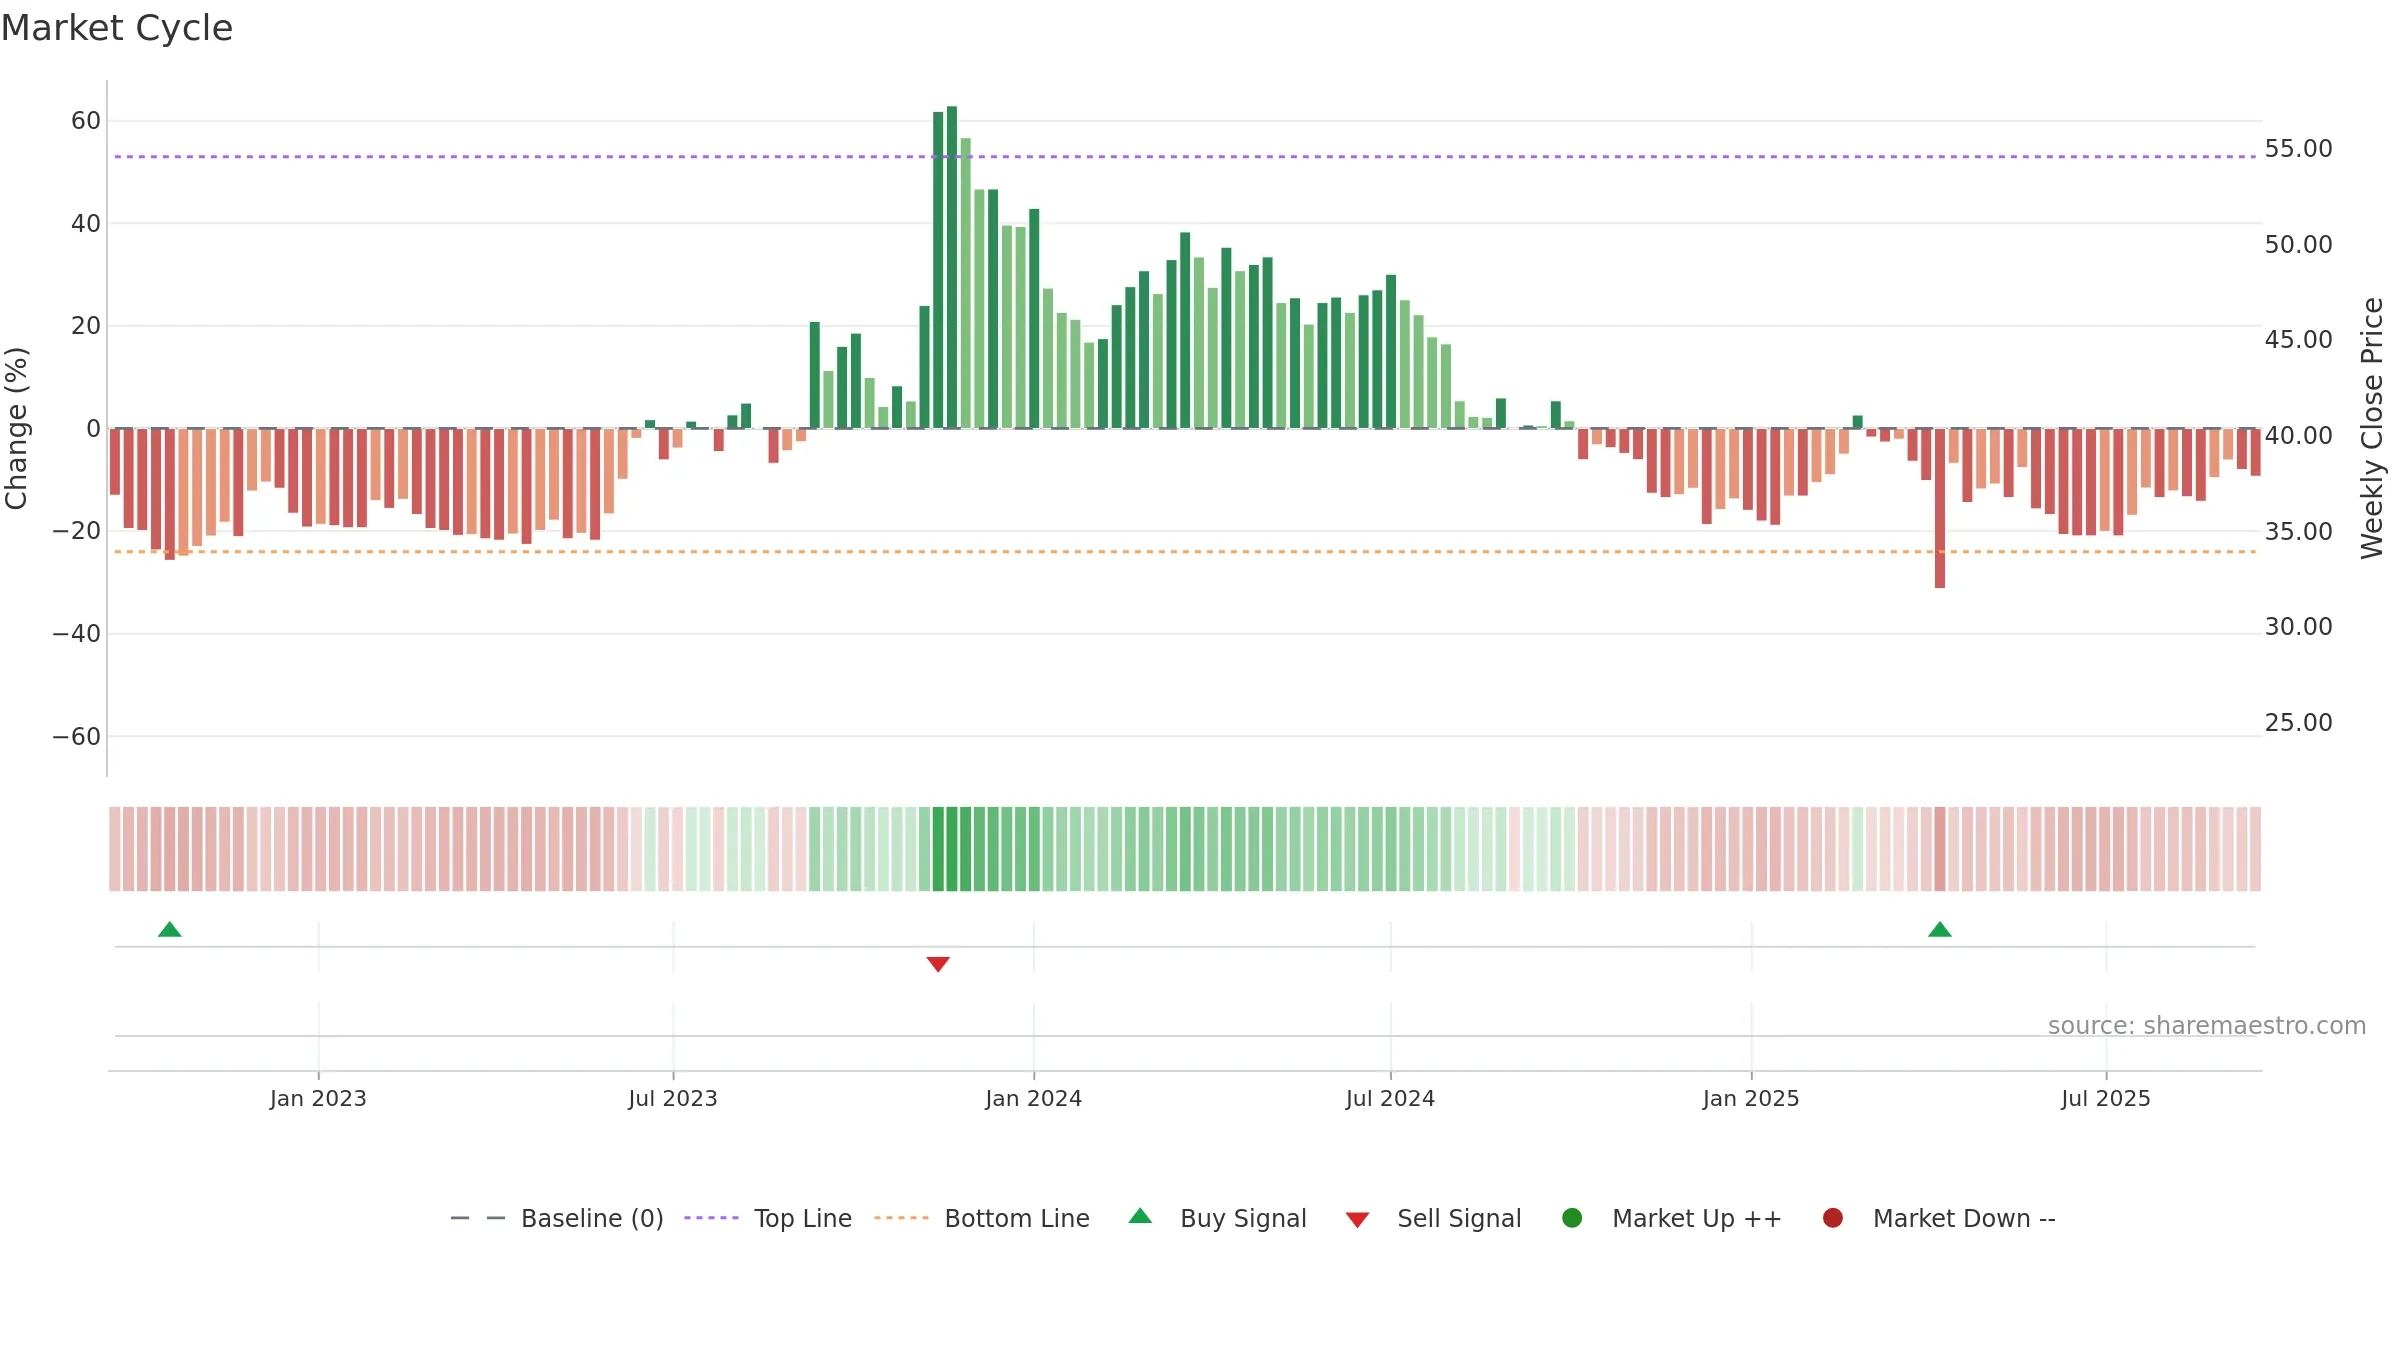Click the red sell signal triangle marker
The width and height of the screenshot is (2400, 1350).
(x=938, y=964)
